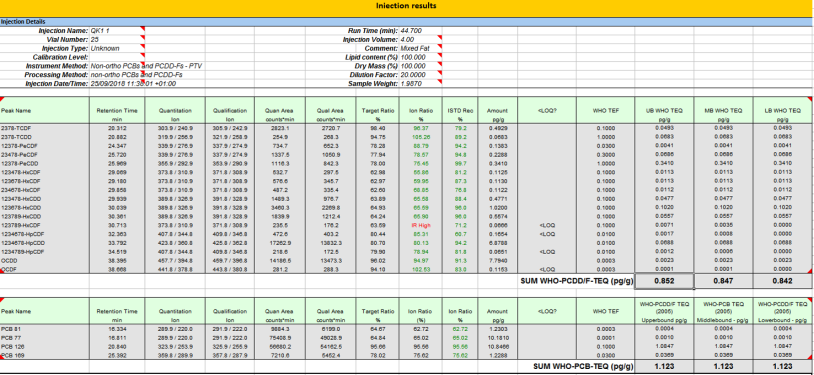Click the Injection Date/Time value cell
The height and width of the screenshot is (375, 814).
(x=133, y=84)
